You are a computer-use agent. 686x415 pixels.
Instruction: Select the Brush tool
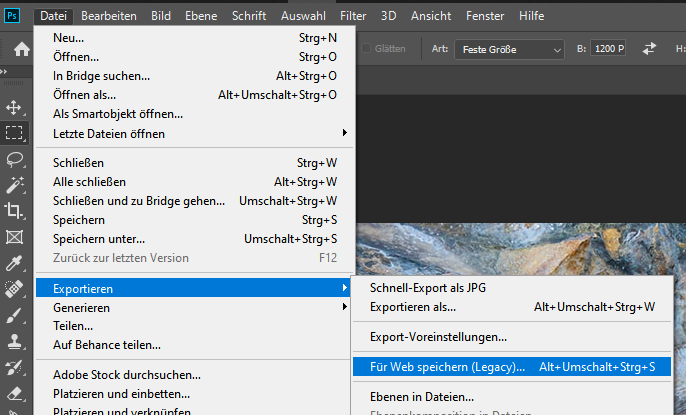pos(14,316)
